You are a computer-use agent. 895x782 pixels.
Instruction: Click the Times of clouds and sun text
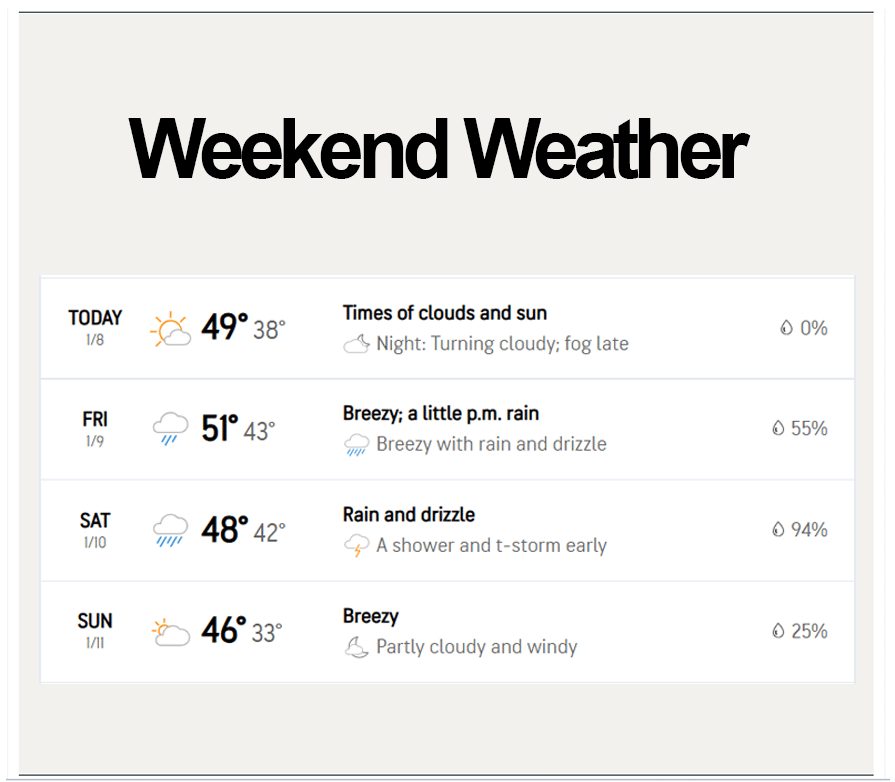point(444,313)
